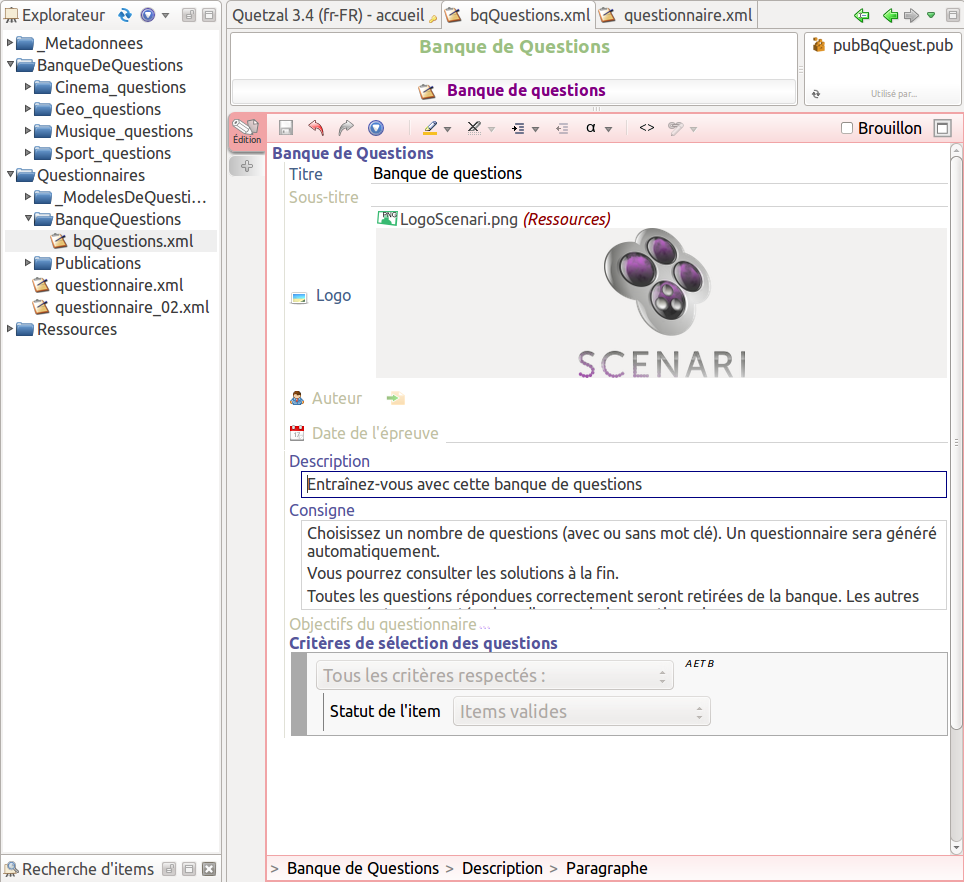This screenshot has height=882, width=964.
Task: Click the blue circle icon in the Explorateur header
Action: point(148,15)
